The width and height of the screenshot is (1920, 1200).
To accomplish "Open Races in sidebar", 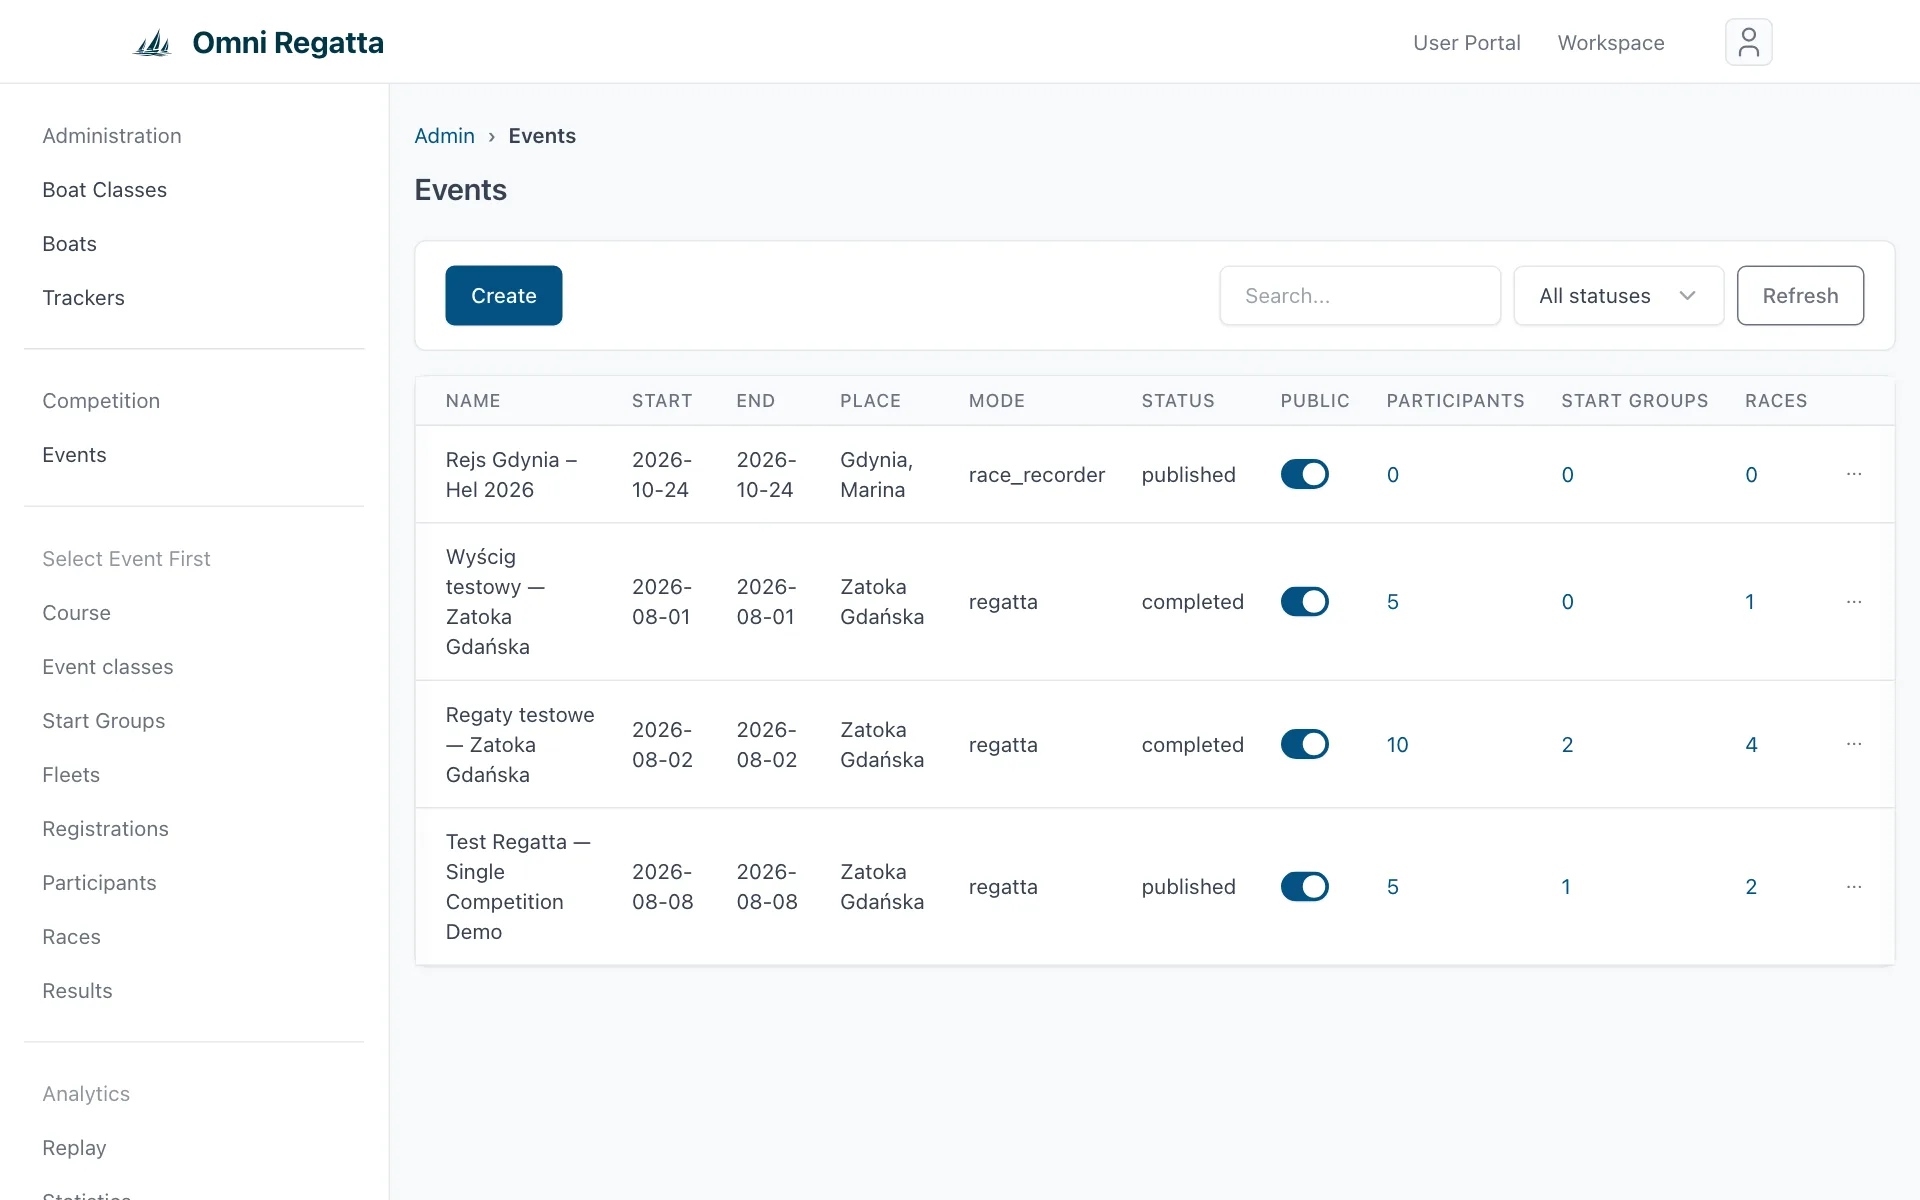I will [71, 937].
